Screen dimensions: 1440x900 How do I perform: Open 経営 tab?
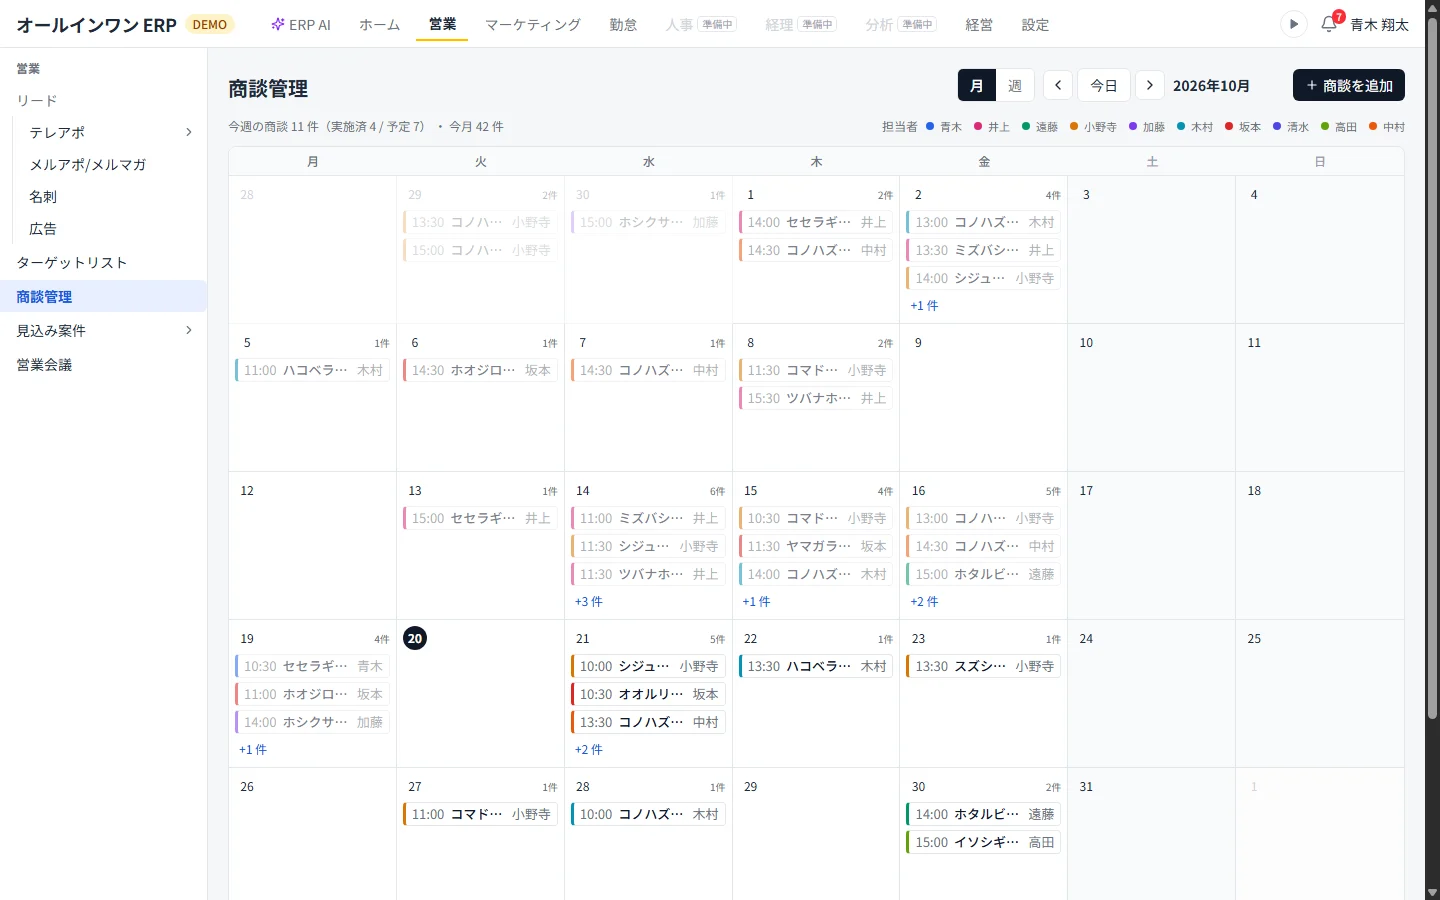(979, 24)
